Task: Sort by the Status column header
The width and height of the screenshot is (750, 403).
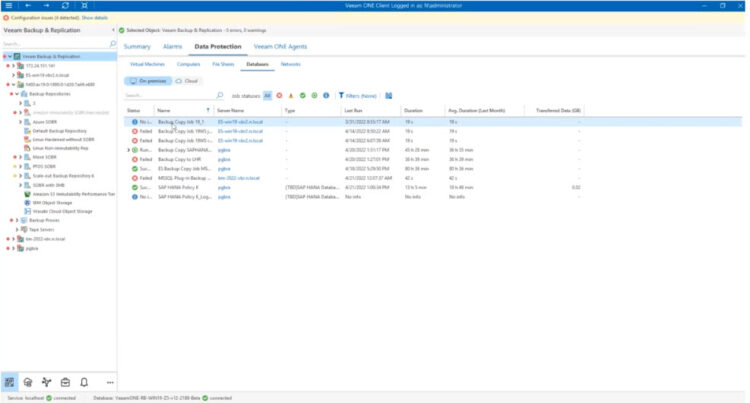Action: click(133, 110)
